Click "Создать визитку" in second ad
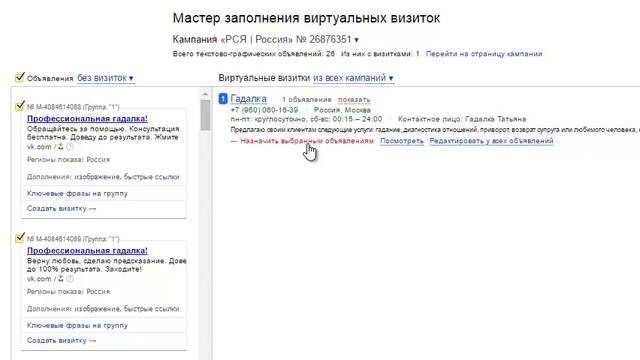Viewport: 640px width, 360px height. [x=61, y=340]
